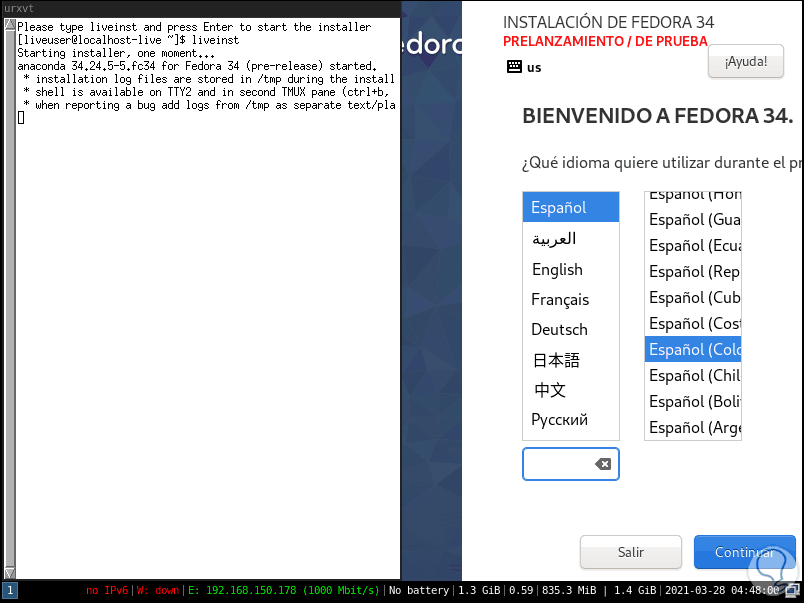This screenshot has width=804, height=603.
Task: Click 'no IPv6' status bar entry
Action: coord(107,590)
